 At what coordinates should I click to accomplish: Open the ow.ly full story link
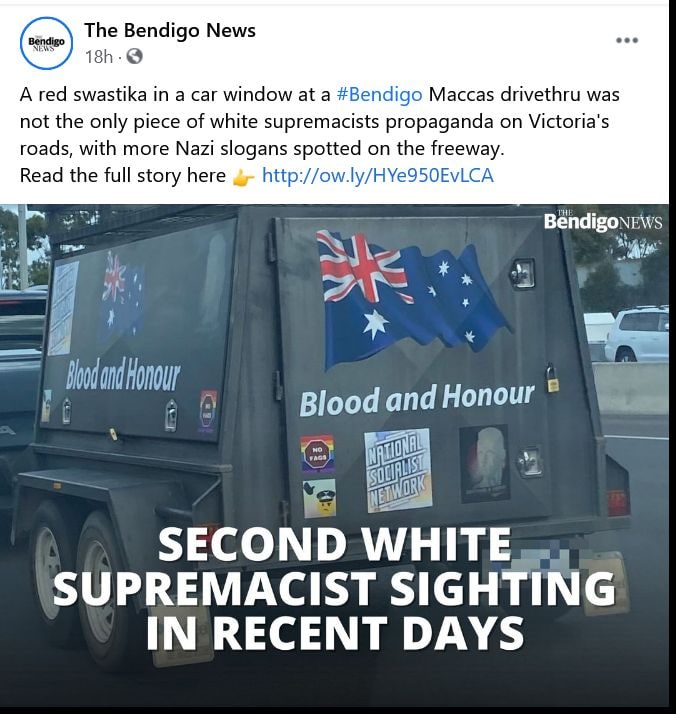[x=377, y=175]
